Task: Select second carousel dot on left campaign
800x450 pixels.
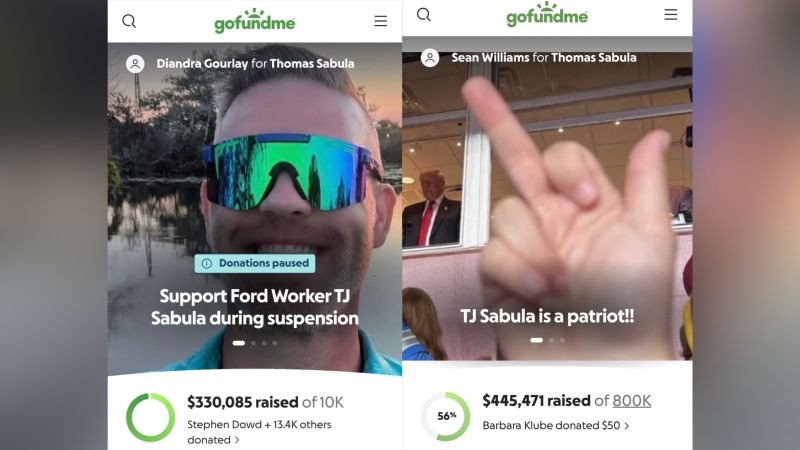Action: (254, 343)
